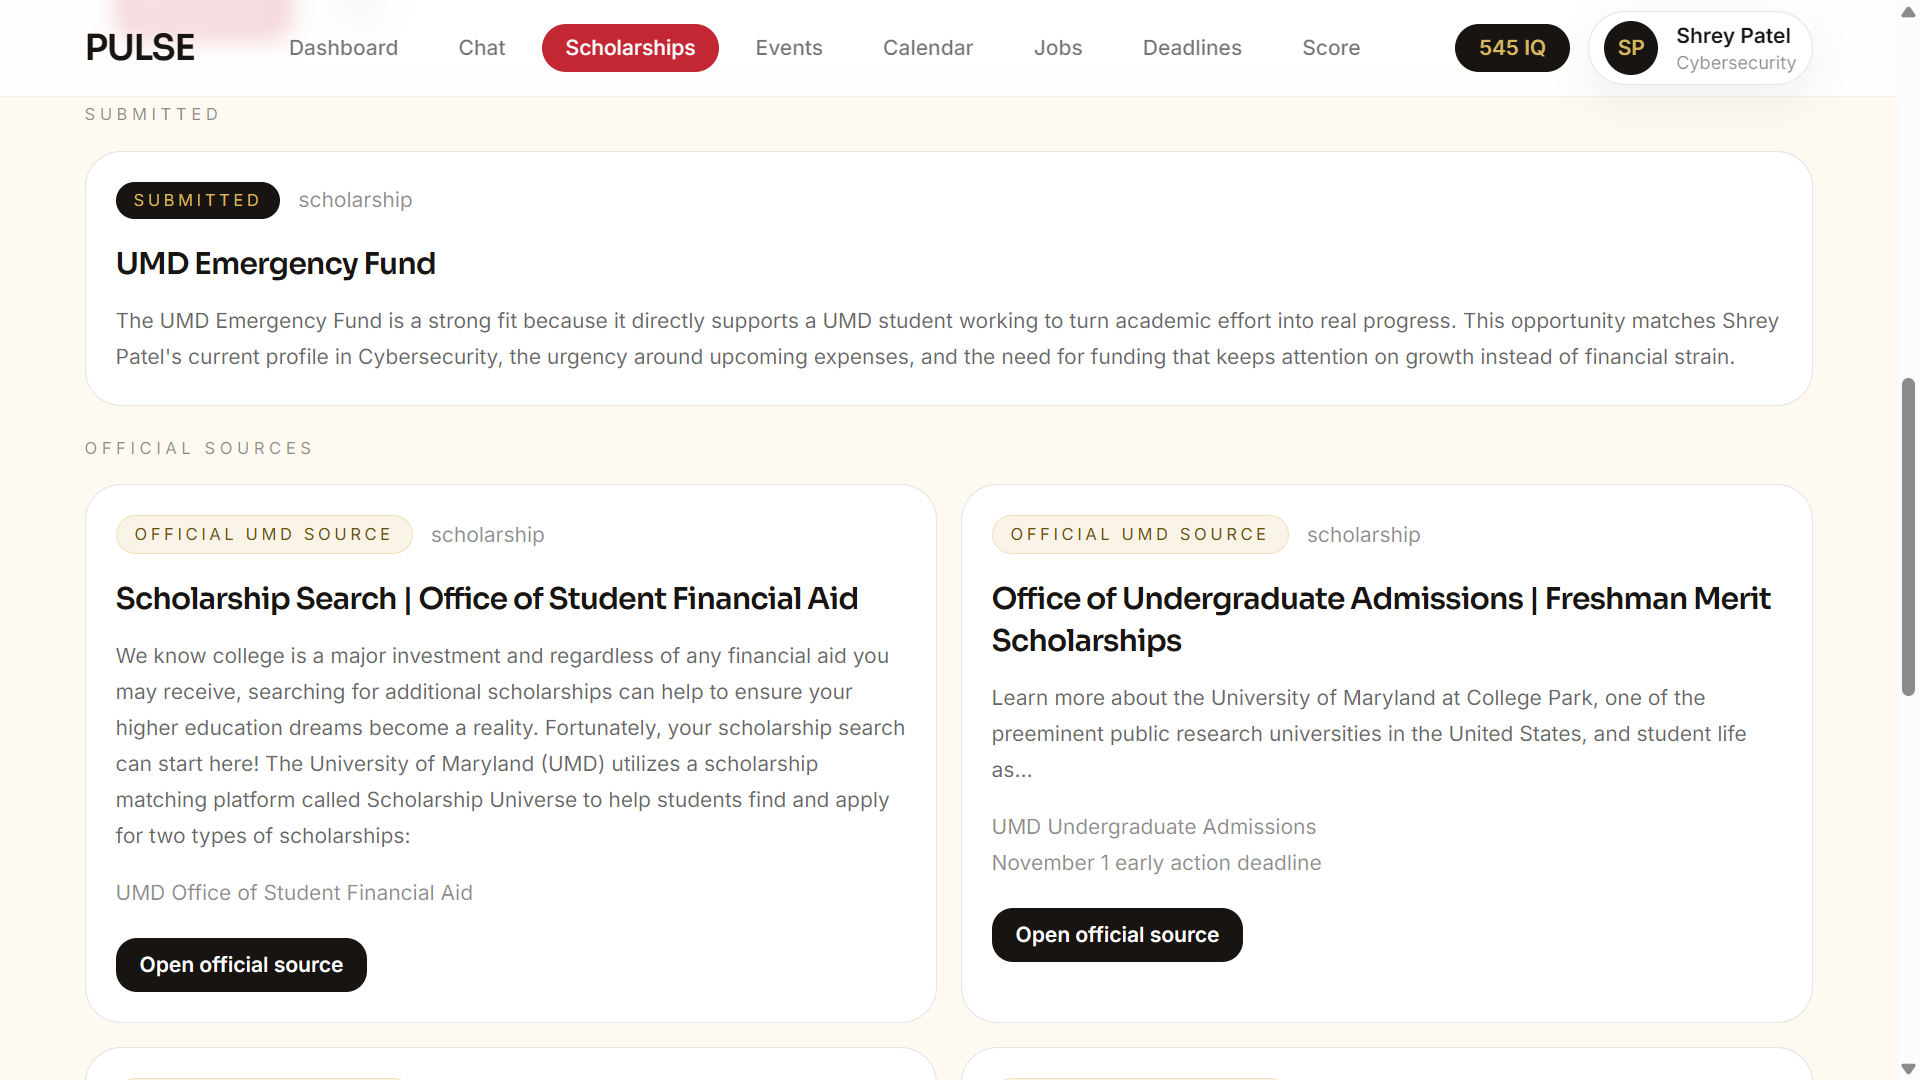The image size is (1920, 1080).
Task: Go to the Events page
Action: (788, 48)
